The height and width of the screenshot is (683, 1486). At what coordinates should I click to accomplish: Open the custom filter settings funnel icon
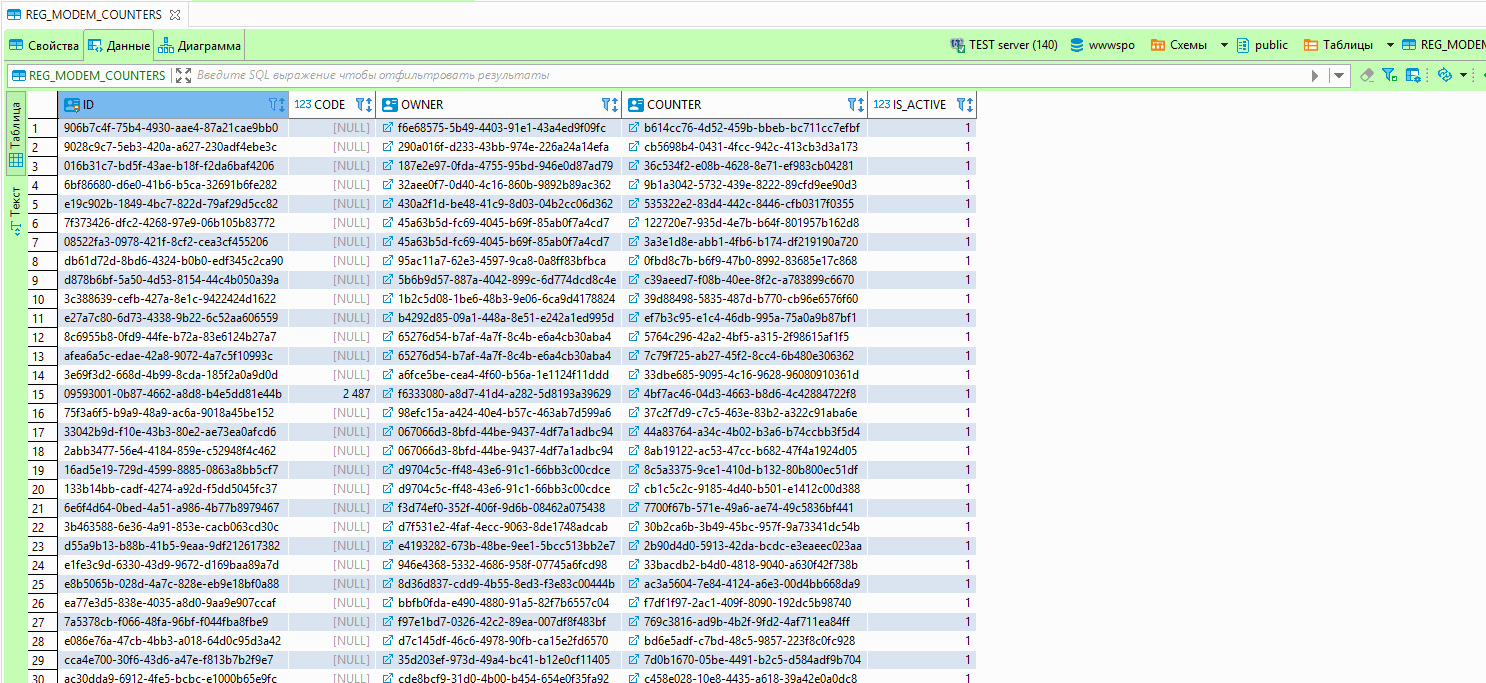coord(1390,75)
